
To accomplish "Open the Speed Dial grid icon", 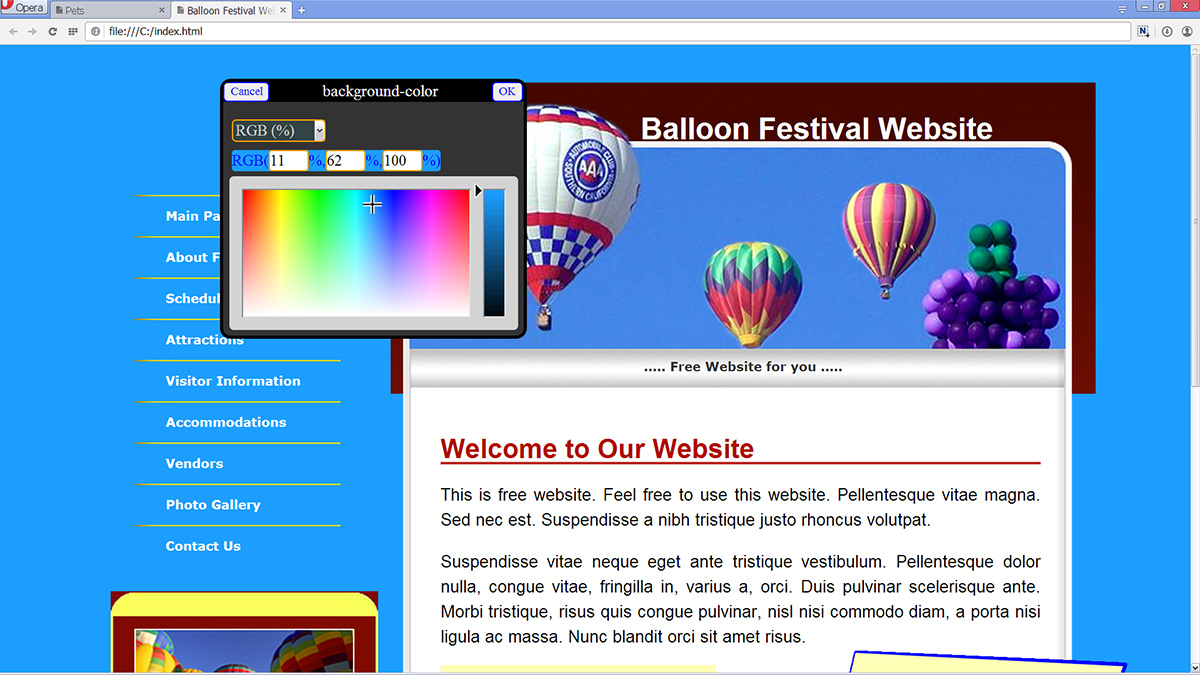I will [73, 32].
